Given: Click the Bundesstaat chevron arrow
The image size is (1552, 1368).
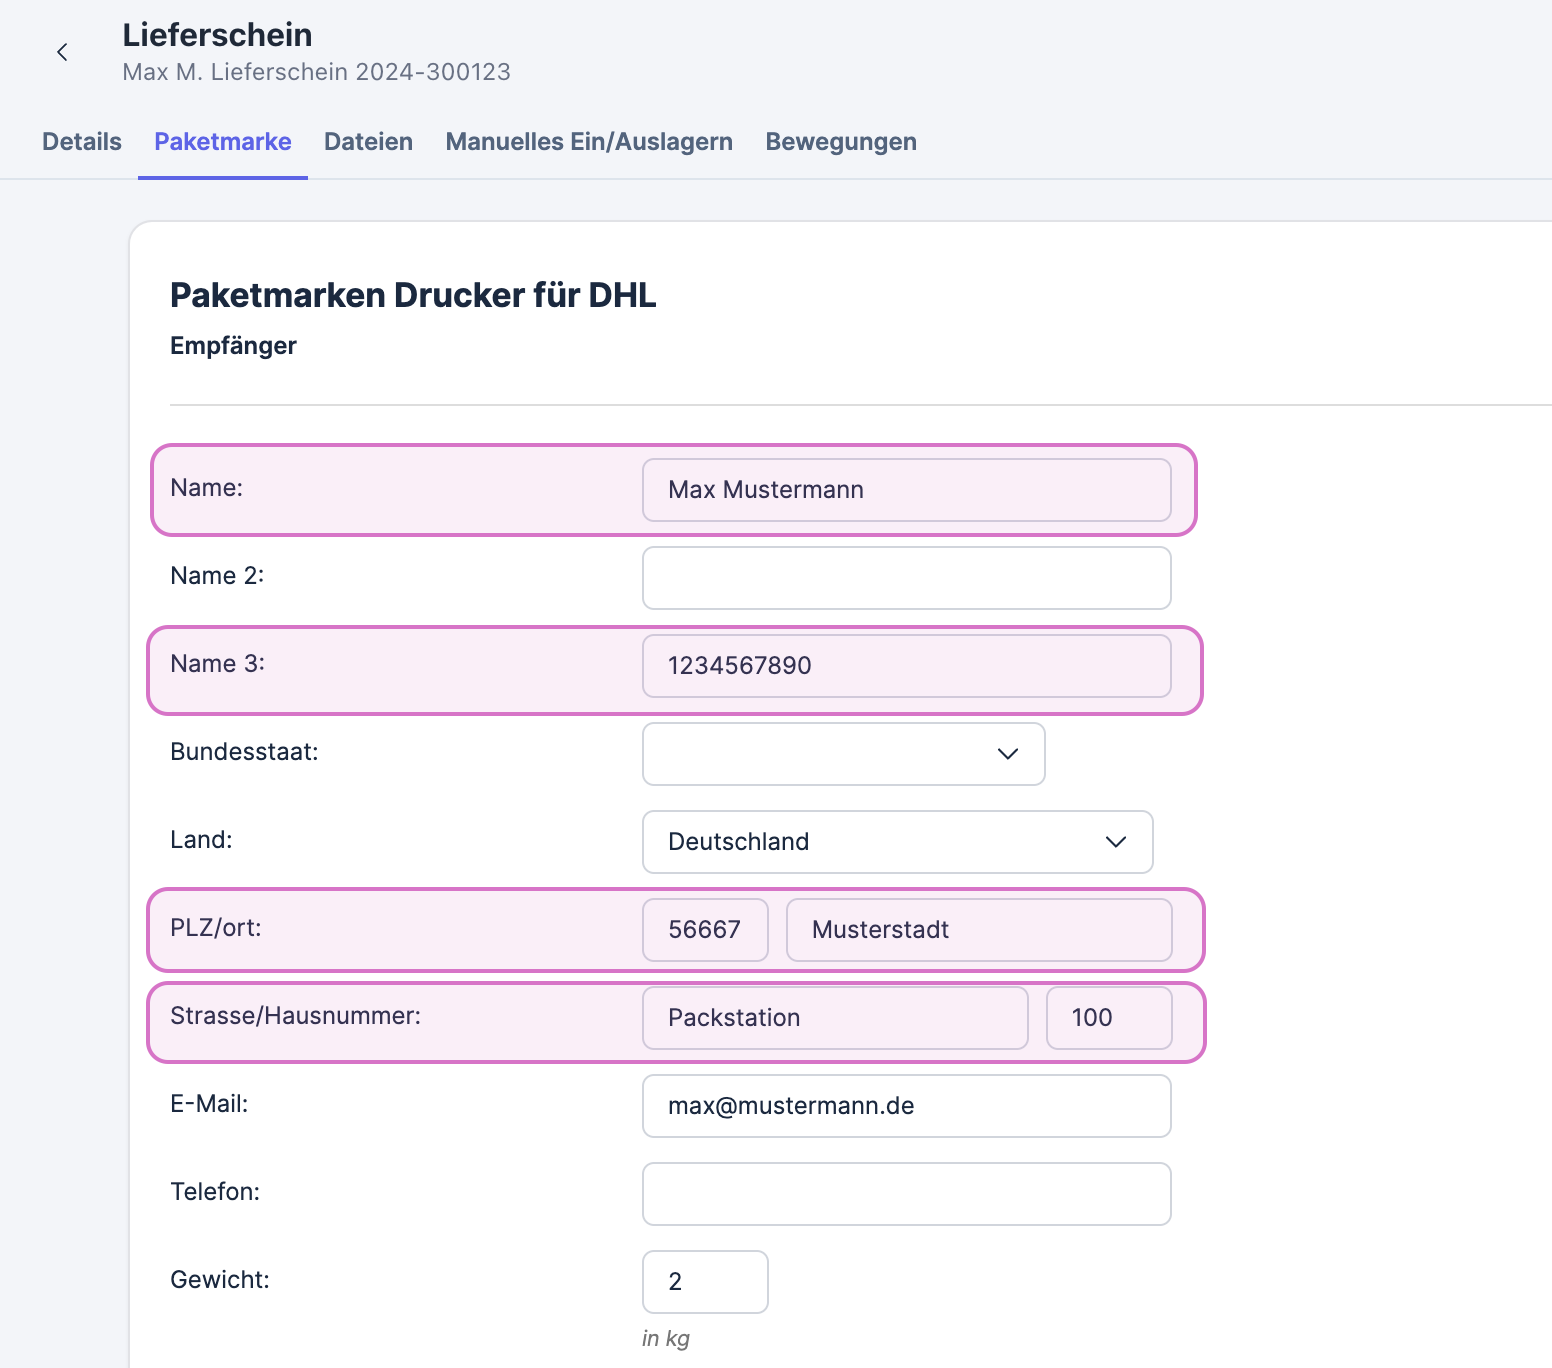Looking at the screenshot, I should pyautogui.click(x=1008, y=754).
